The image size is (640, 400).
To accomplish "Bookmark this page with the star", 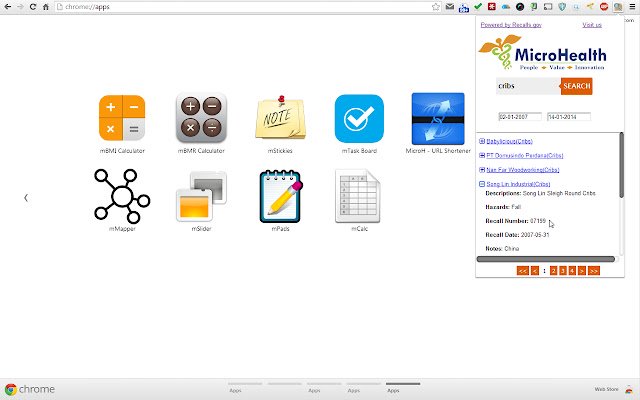I will coord(436,7).
